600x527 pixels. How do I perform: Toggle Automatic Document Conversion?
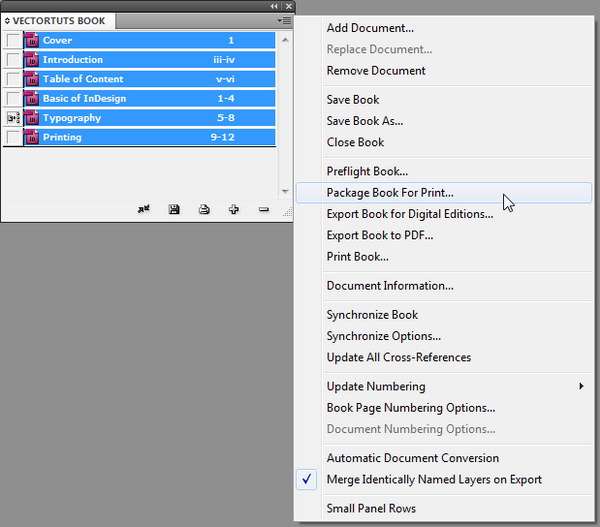(x=412, y=458)
